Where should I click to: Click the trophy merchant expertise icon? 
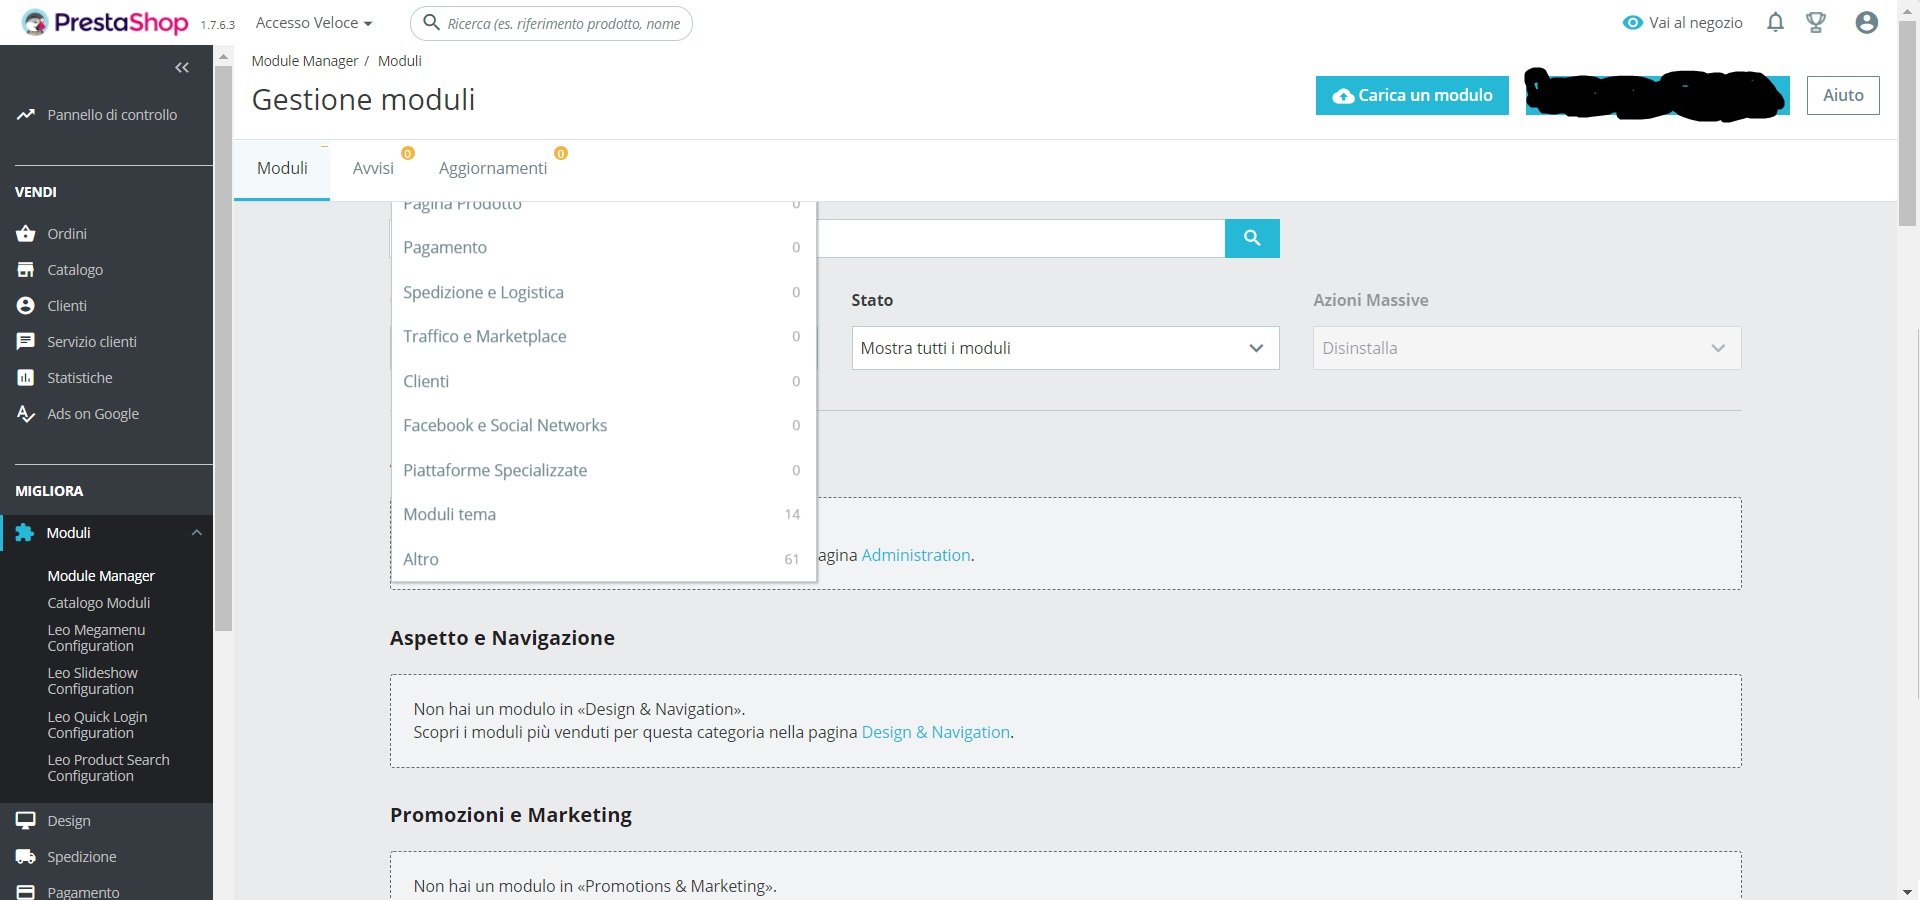[x=1816, y=22]
